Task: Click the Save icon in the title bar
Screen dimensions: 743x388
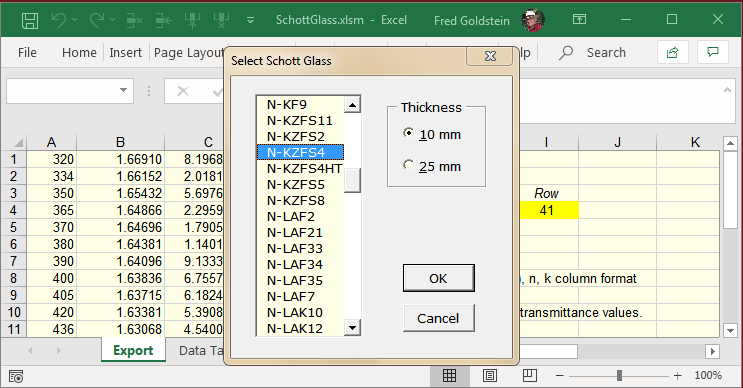Action: 30,20
